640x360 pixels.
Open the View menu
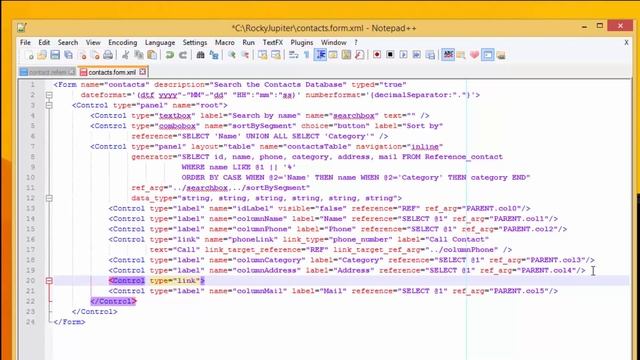click(93, 42)
